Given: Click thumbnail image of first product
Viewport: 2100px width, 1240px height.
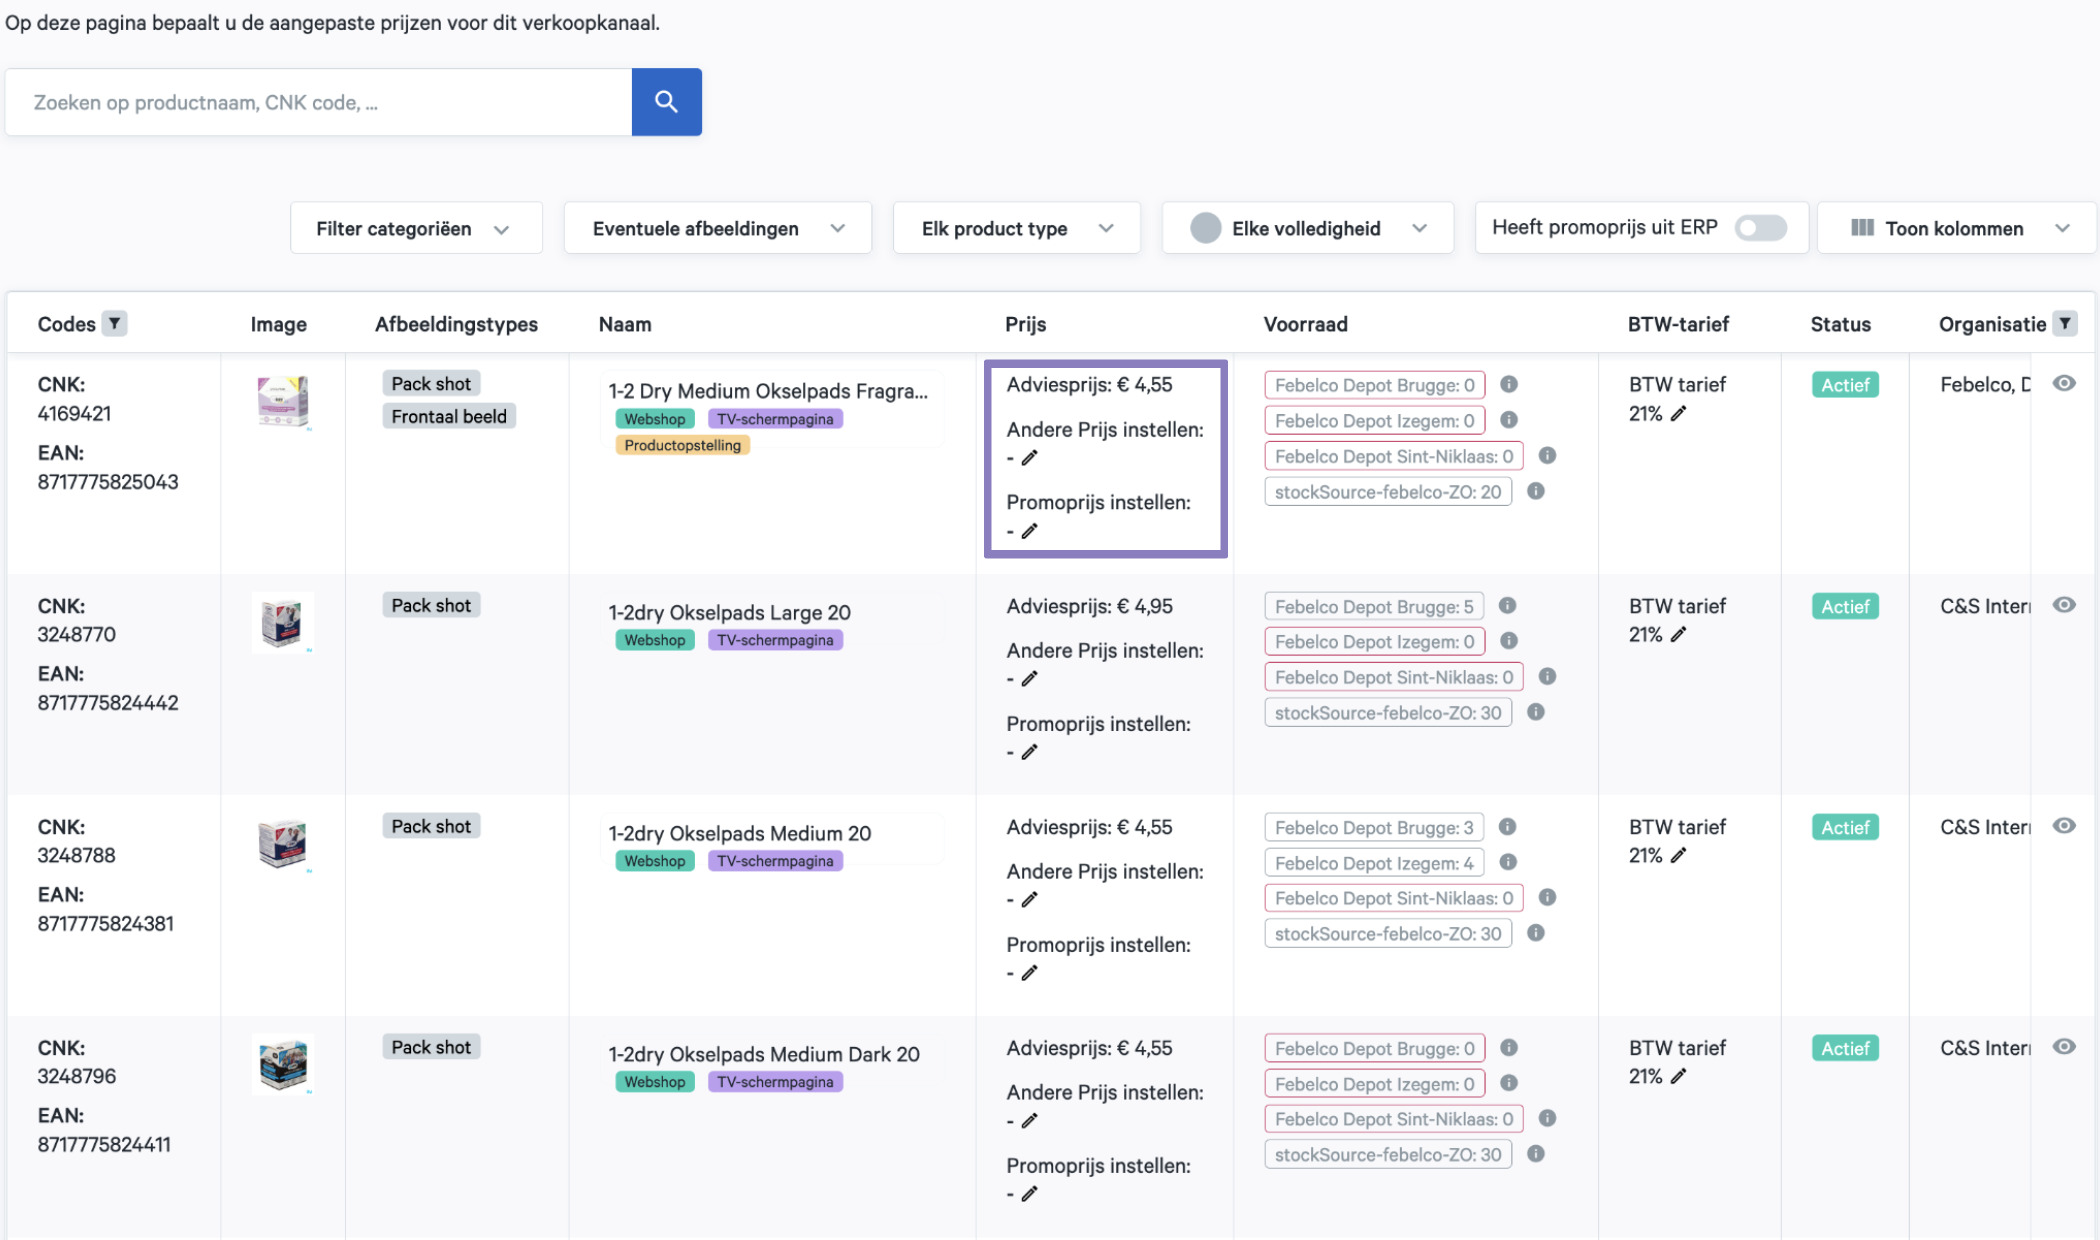Looking at the screenshot, I should [x=279, y=404].
